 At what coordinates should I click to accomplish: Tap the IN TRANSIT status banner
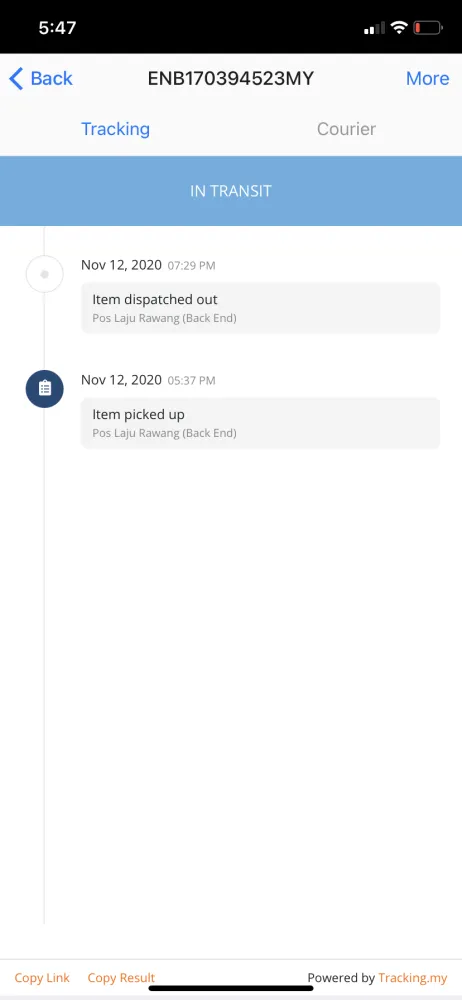(x=231, y=191)
